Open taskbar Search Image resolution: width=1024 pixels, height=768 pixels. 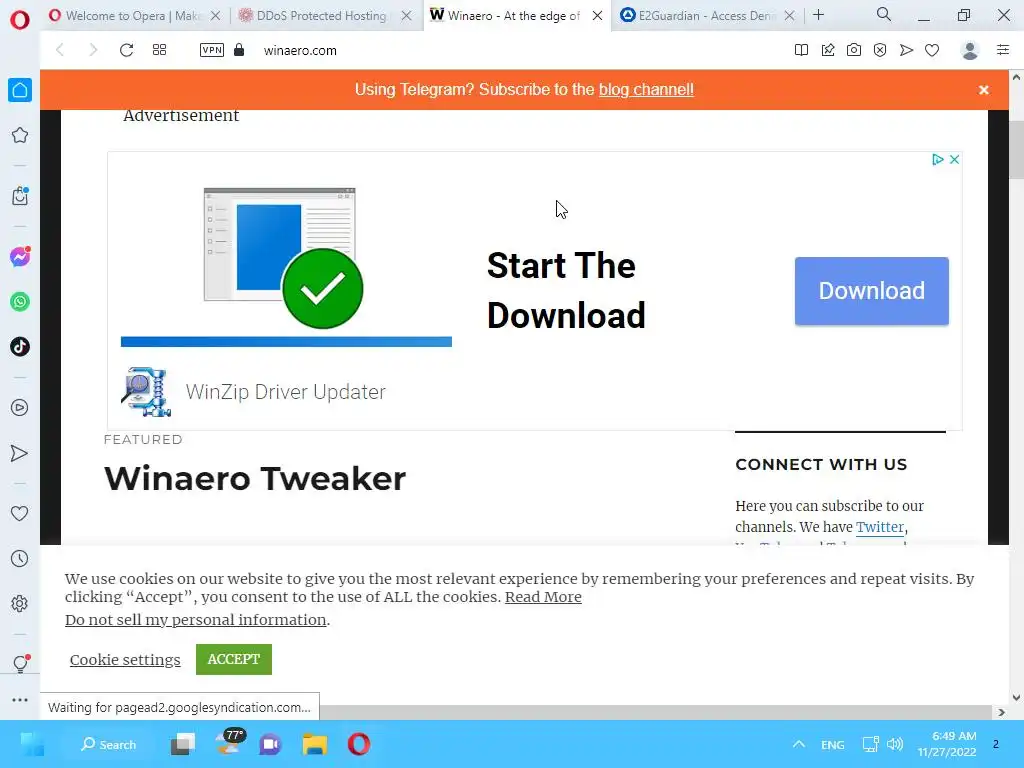108,744
